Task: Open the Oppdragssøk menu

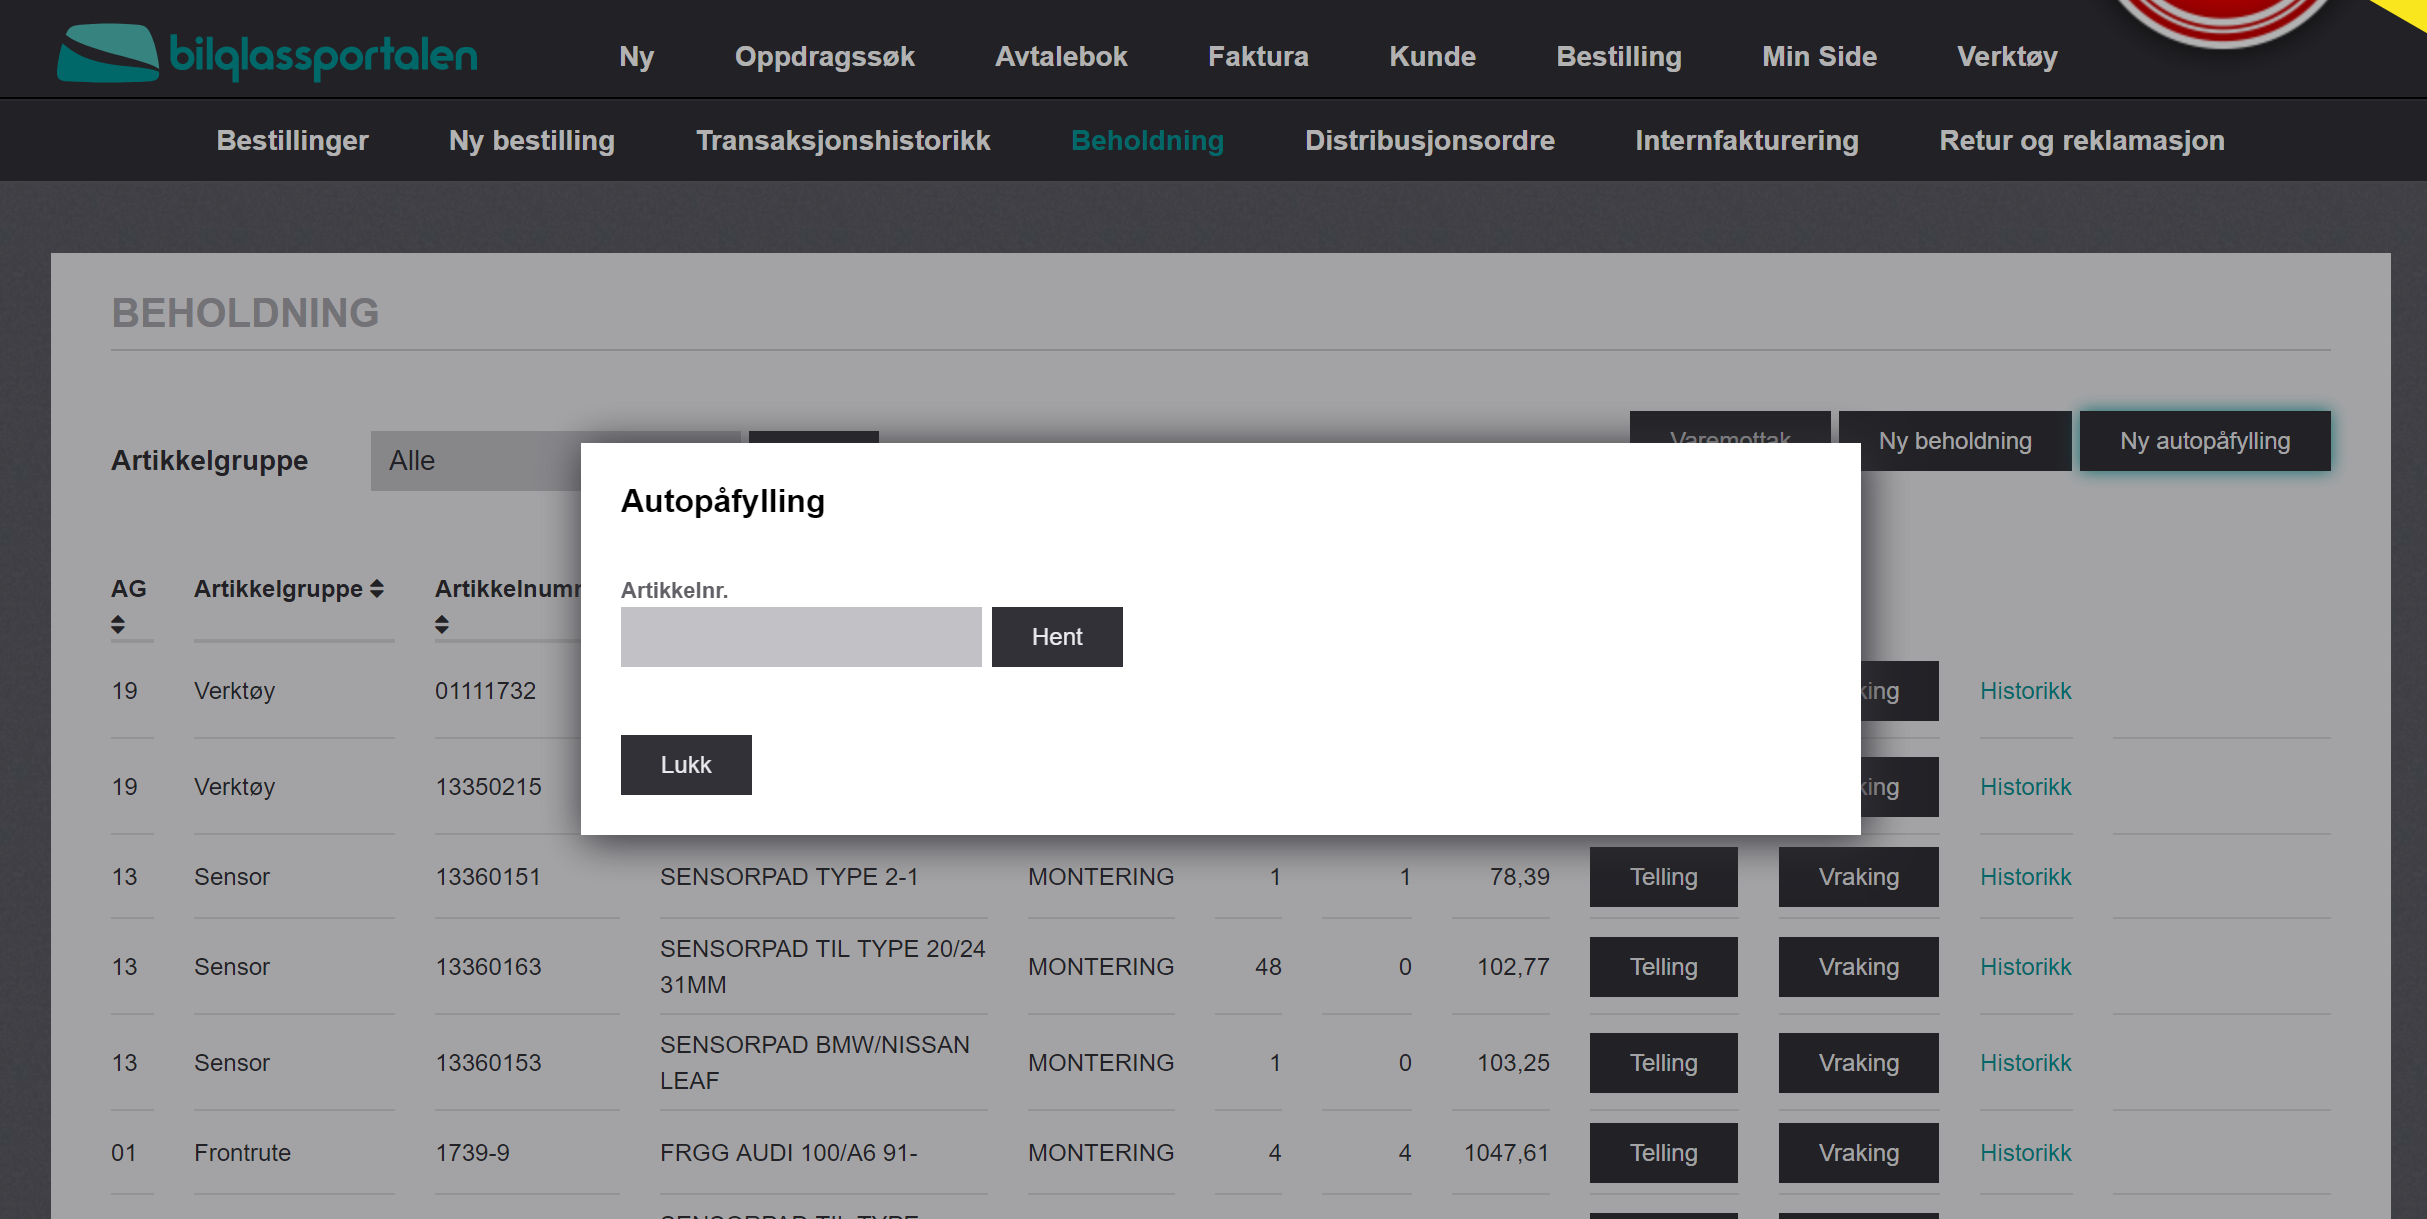Action: coord(824,57)
